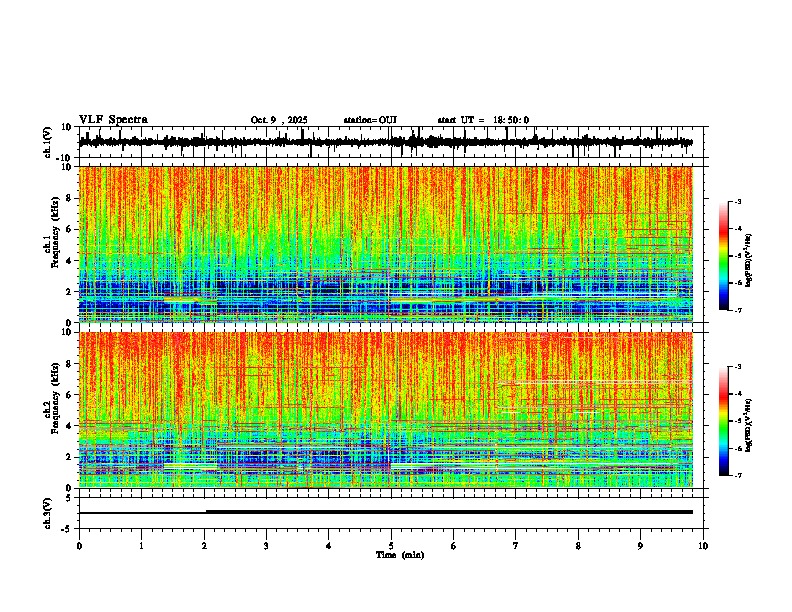Viewport: 792px width, 612px height.
Task: Click the "ch.3(V)" axis label
Action: [x=48, y=513]
